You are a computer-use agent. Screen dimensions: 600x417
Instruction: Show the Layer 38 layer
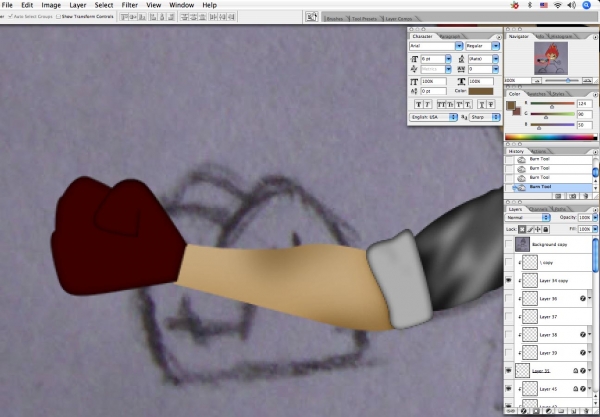click(509, 334)
